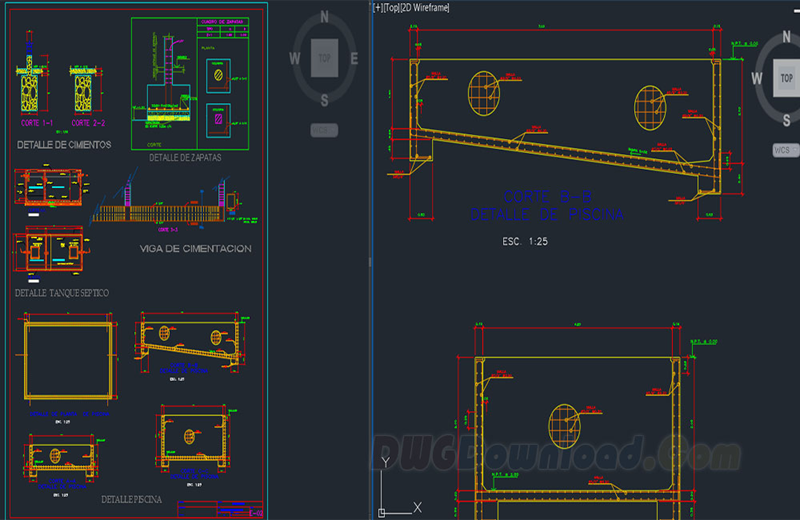Image resolution: width=800 pixels, height=520 pixels.
Task: Select large 'DETALLE DE PISCINA' text in right viewport
Action: point(547,214)
